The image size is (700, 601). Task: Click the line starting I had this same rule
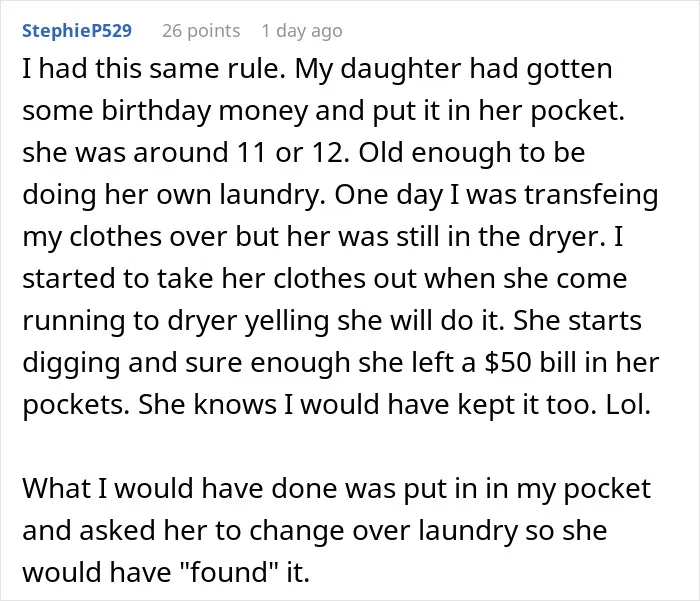317,69
